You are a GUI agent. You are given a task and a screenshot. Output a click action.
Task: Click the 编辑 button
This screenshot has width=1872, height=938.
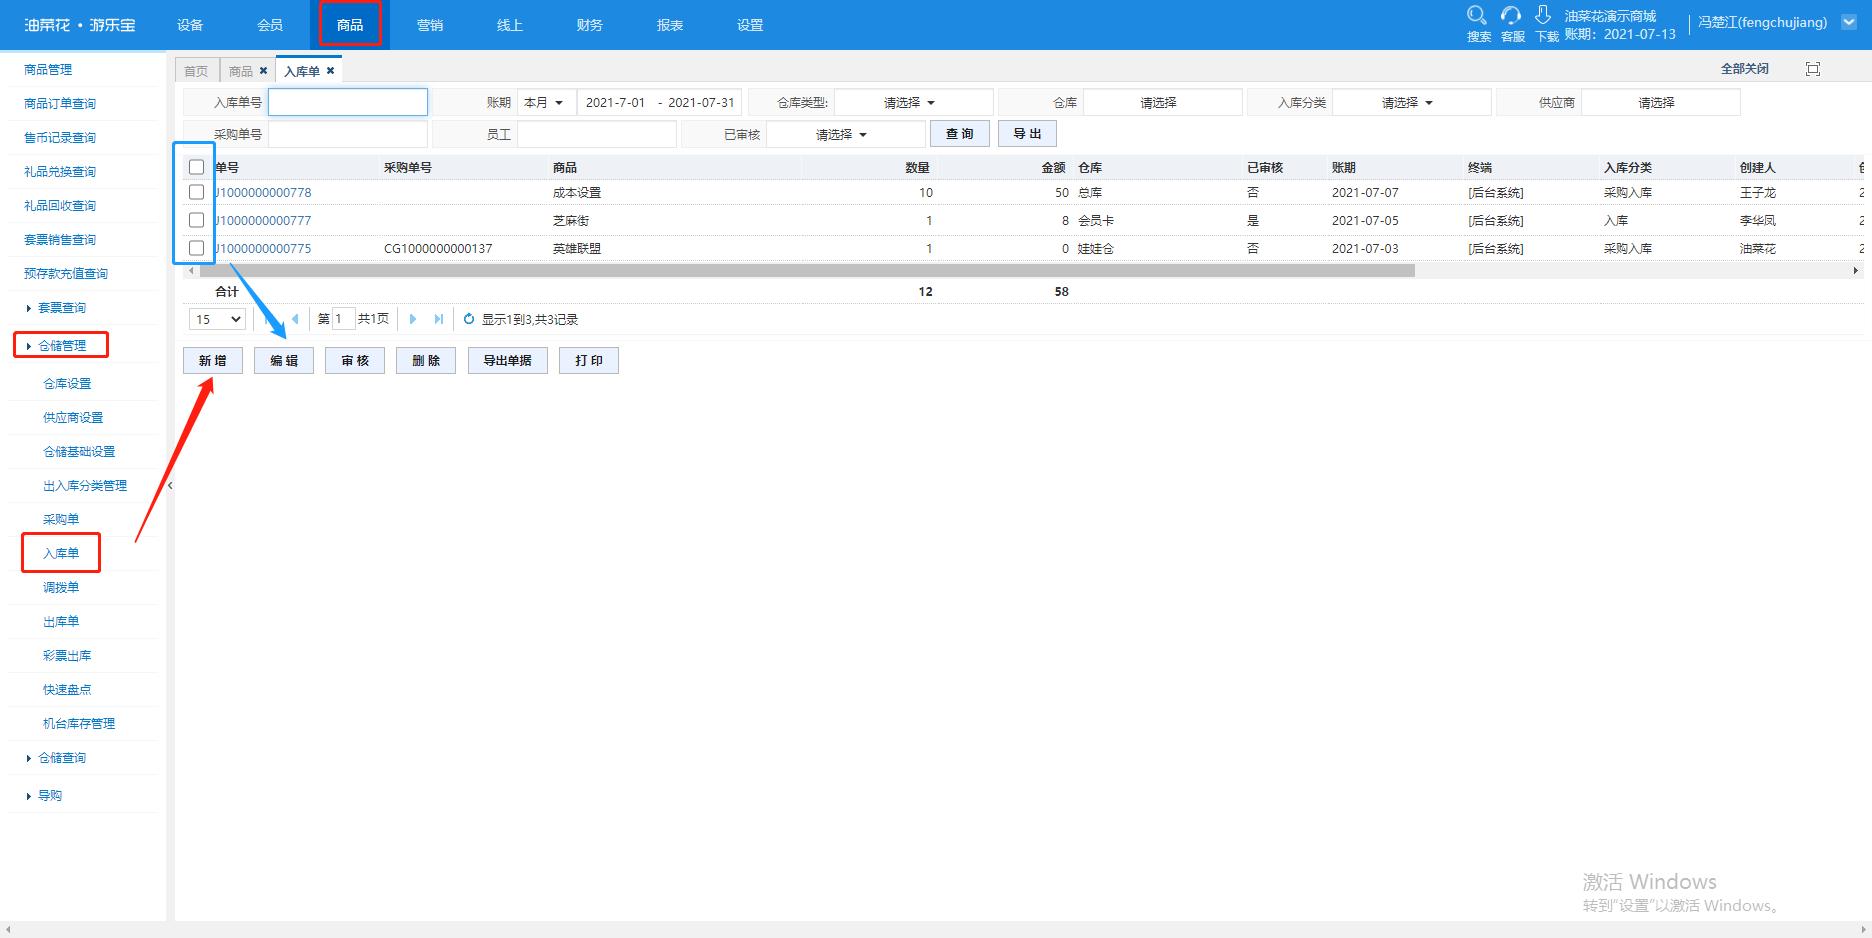coord(284,361)
